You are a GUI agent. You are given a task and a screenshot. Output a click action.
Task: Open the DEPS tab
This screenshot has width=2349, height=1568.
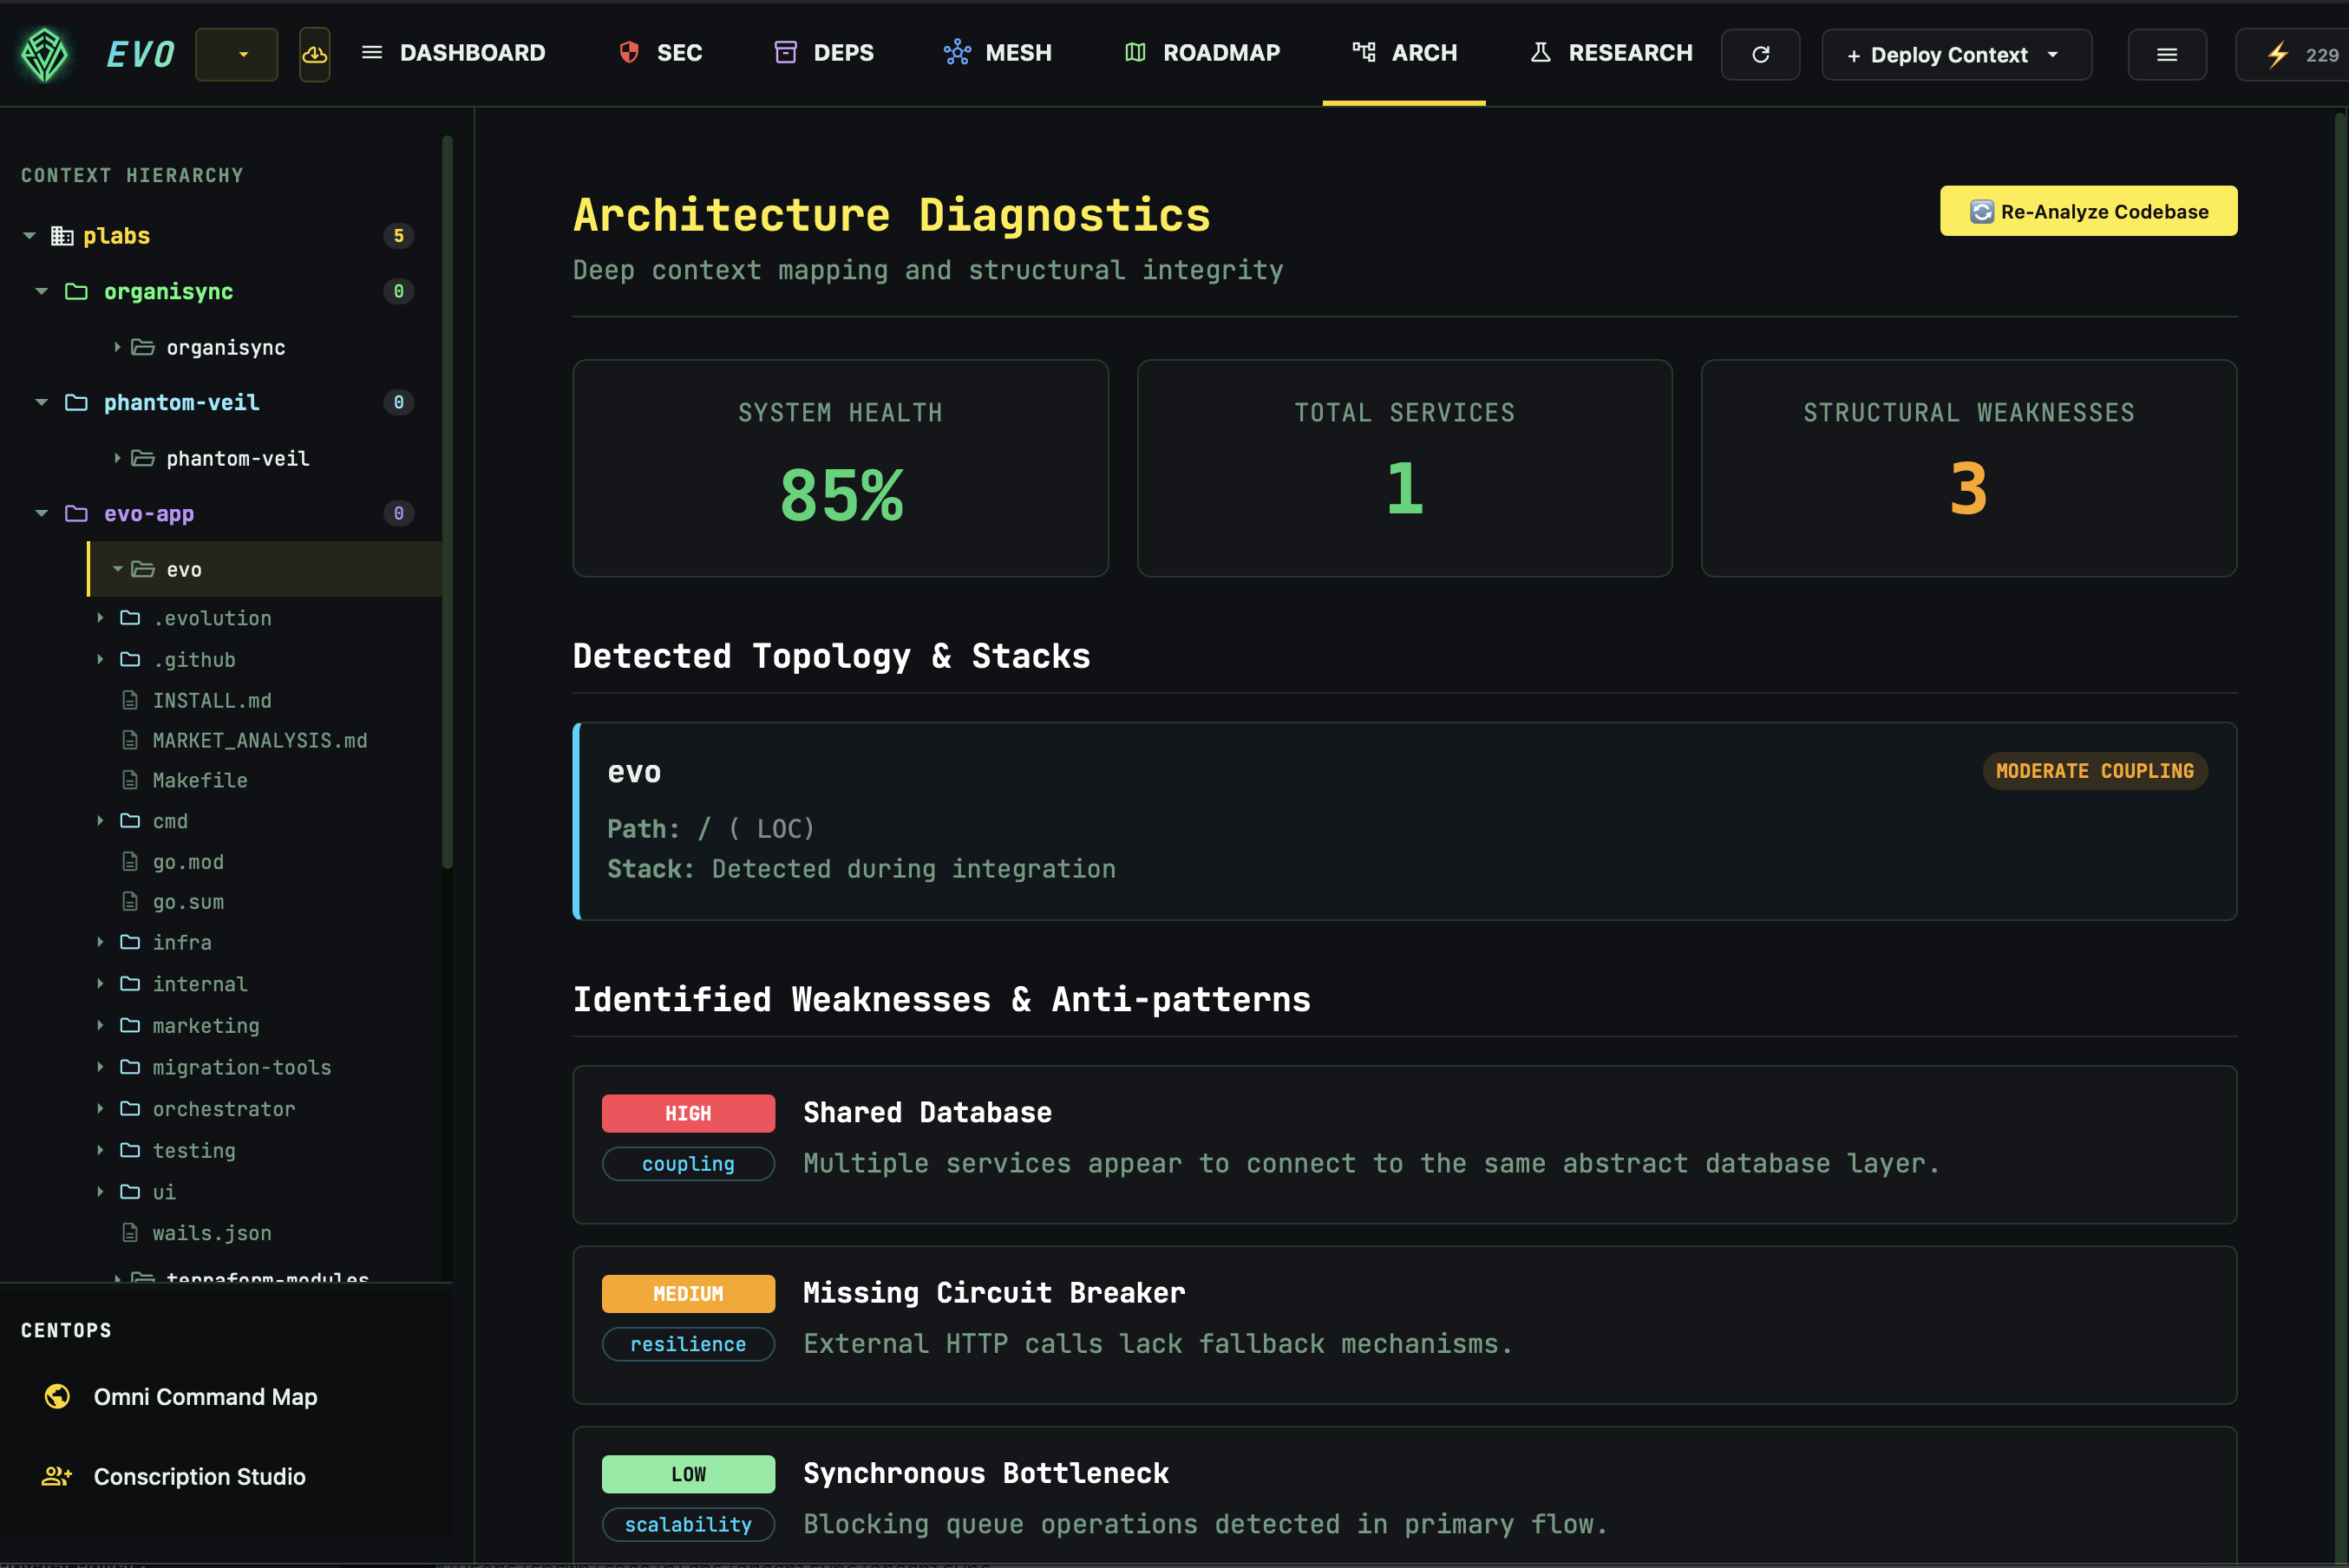[x=824, y=52]
